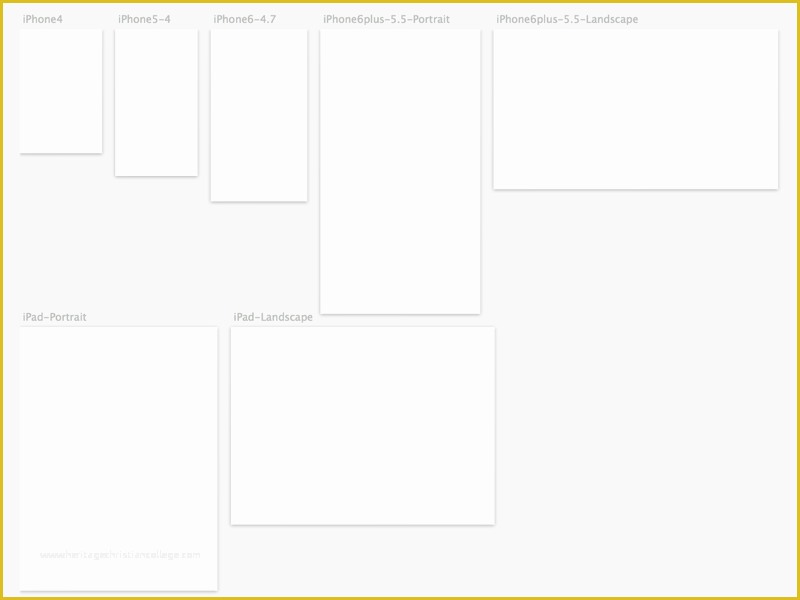Select the iPad-Portrait artboard label

(55, 317)
